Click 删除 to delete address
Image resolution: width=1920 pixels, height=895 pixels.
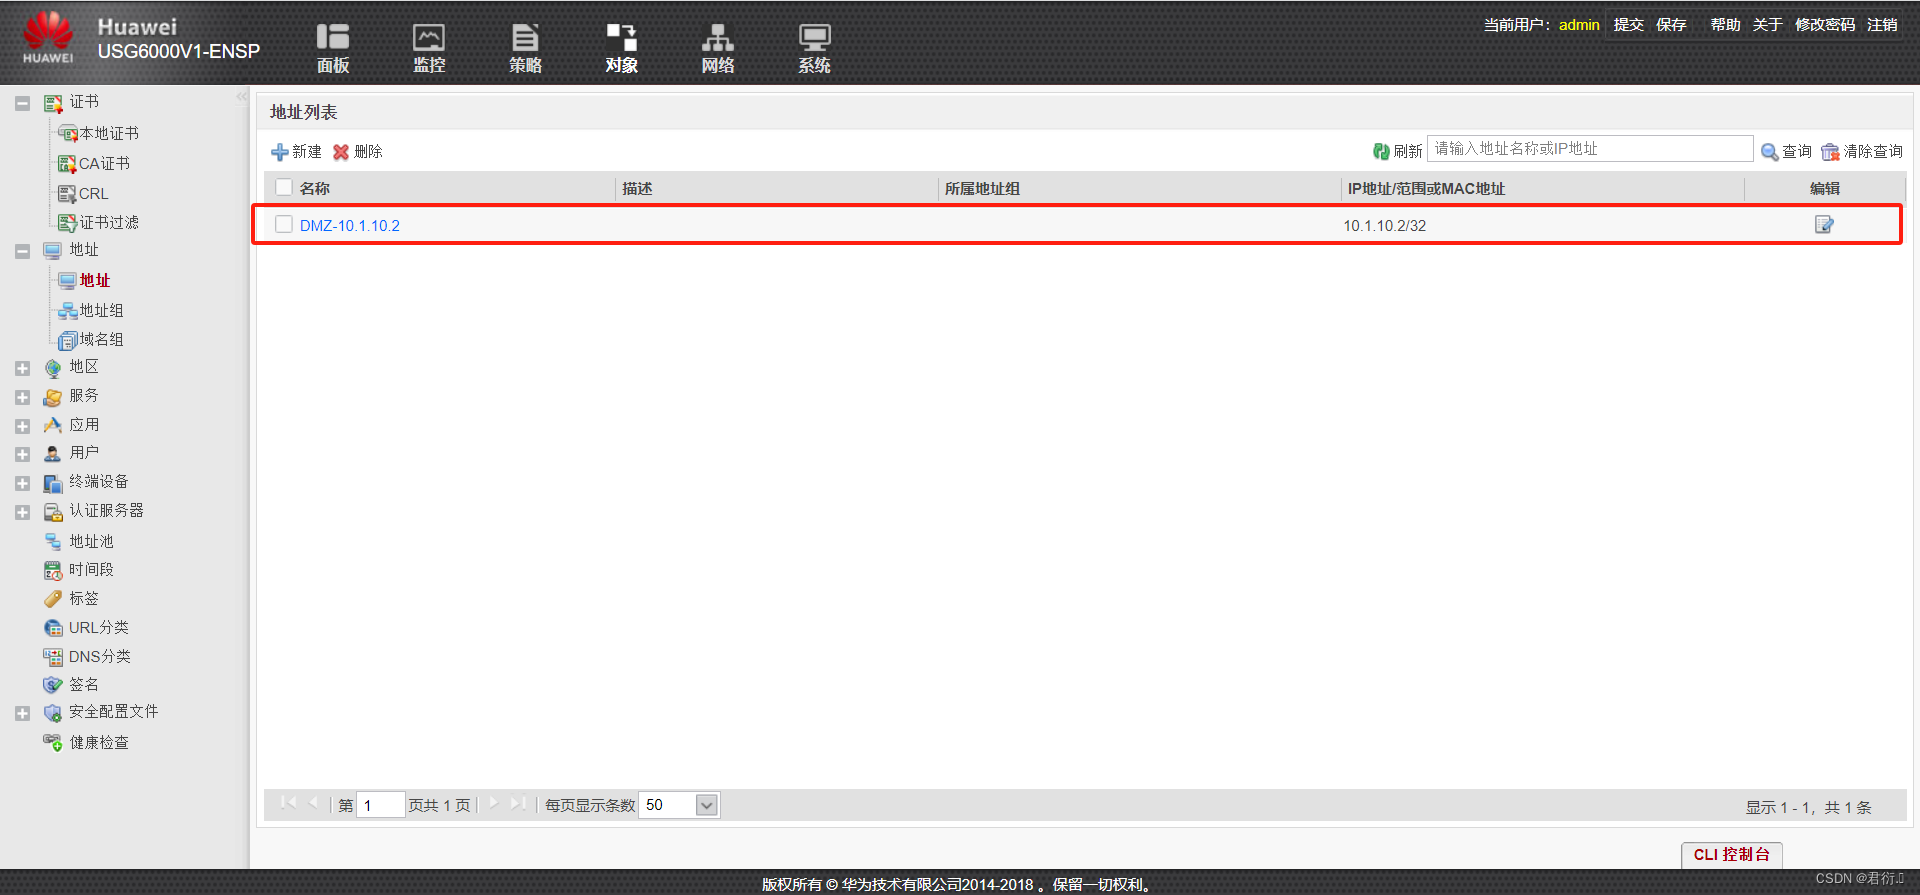pos(358,152)
